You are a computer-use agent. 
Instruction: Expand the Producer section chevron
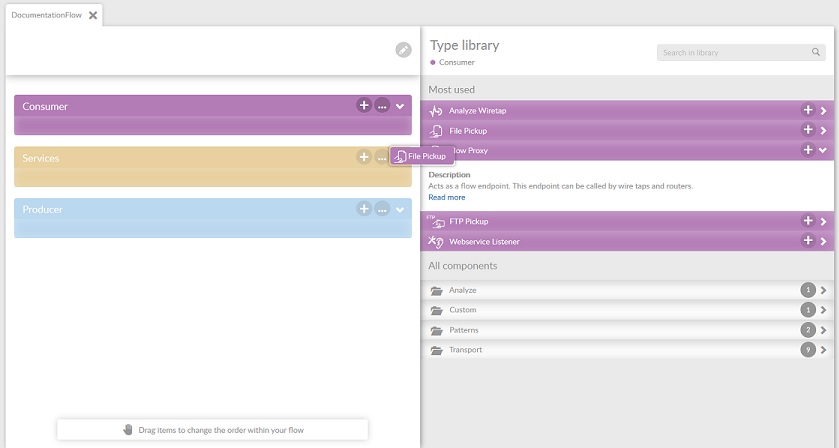[400, 209]
